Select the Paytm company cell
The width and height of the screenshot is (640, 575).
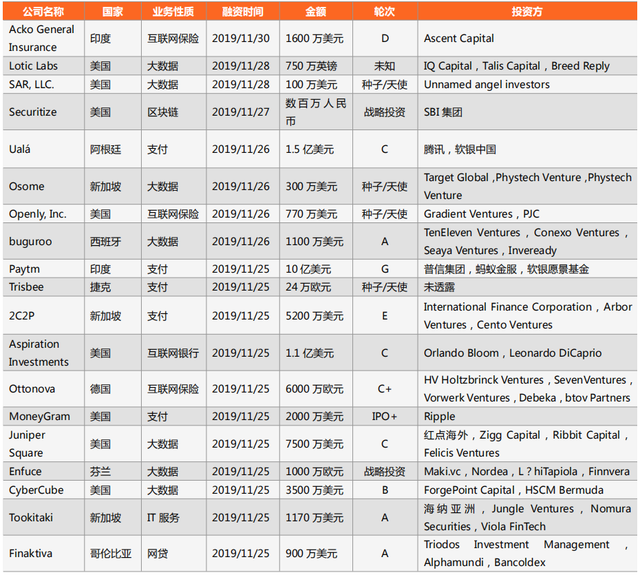click(x=44, y=269)
